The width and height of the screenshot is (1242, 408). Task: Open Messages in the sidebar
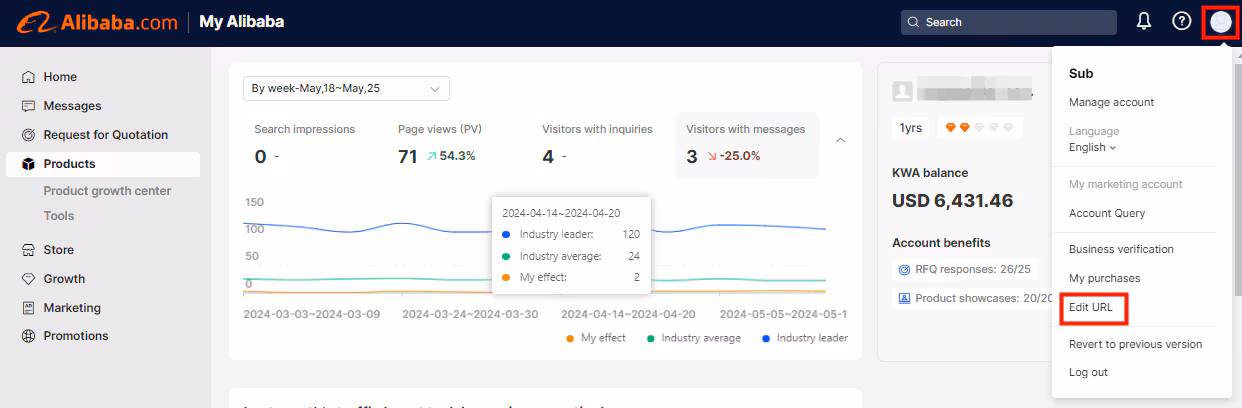pos(72,106)
